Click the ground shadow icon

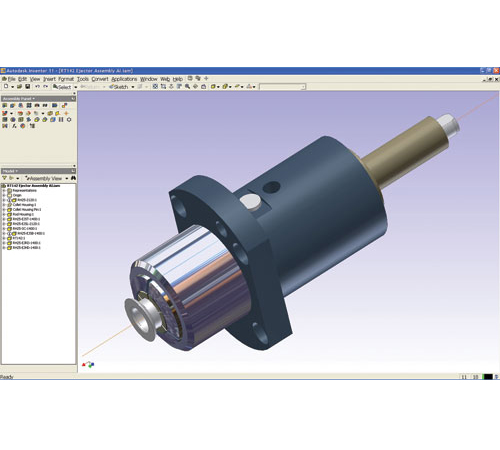(237, 87)
